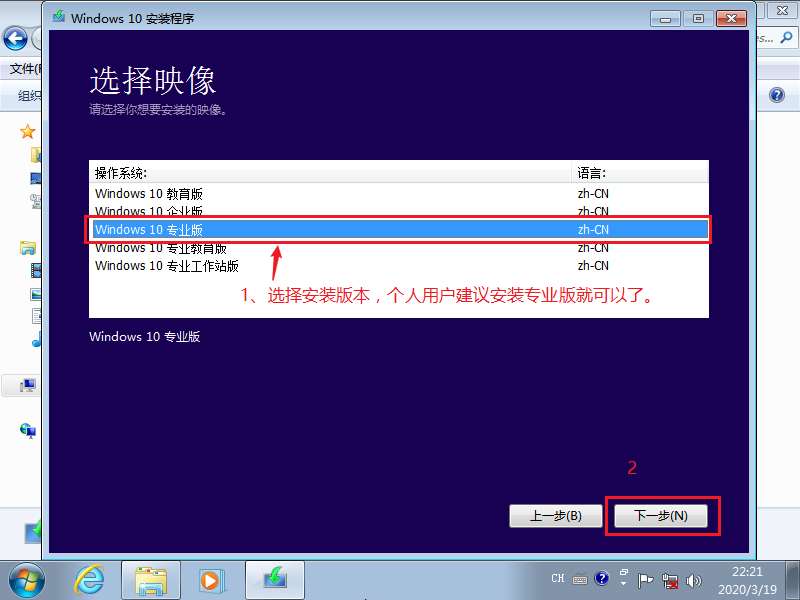800x600 pixels.
Task: Click the network status tray icon
Action: (x=670, y=579)
